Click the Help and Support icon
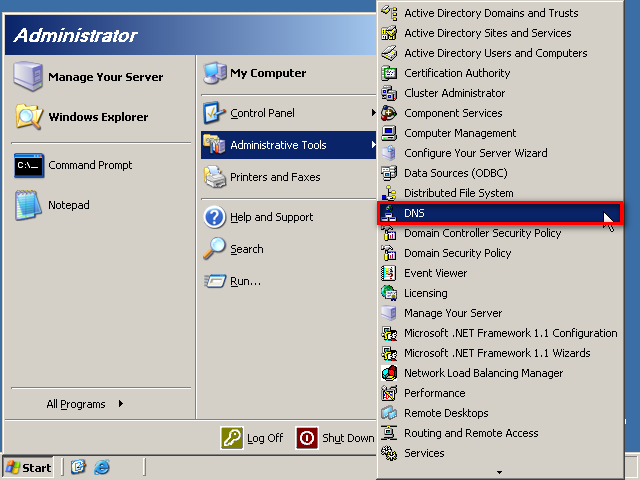 point(215,217)
